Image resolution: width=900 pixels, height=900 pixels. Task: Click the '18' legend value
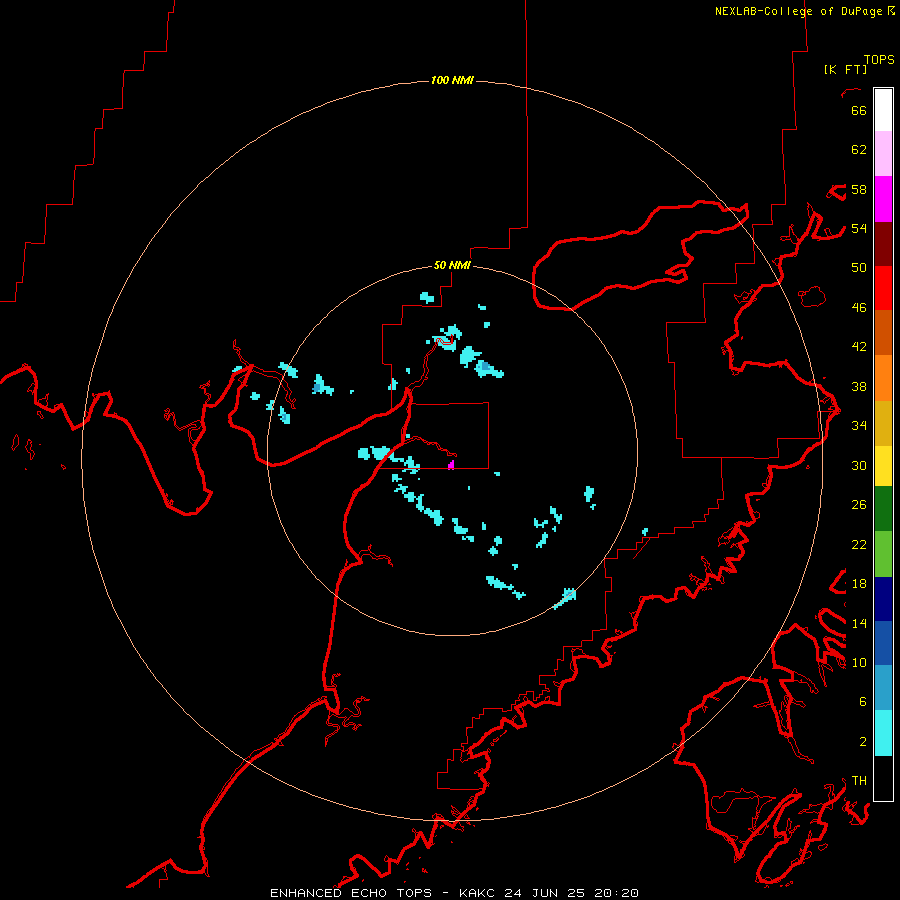859,584
